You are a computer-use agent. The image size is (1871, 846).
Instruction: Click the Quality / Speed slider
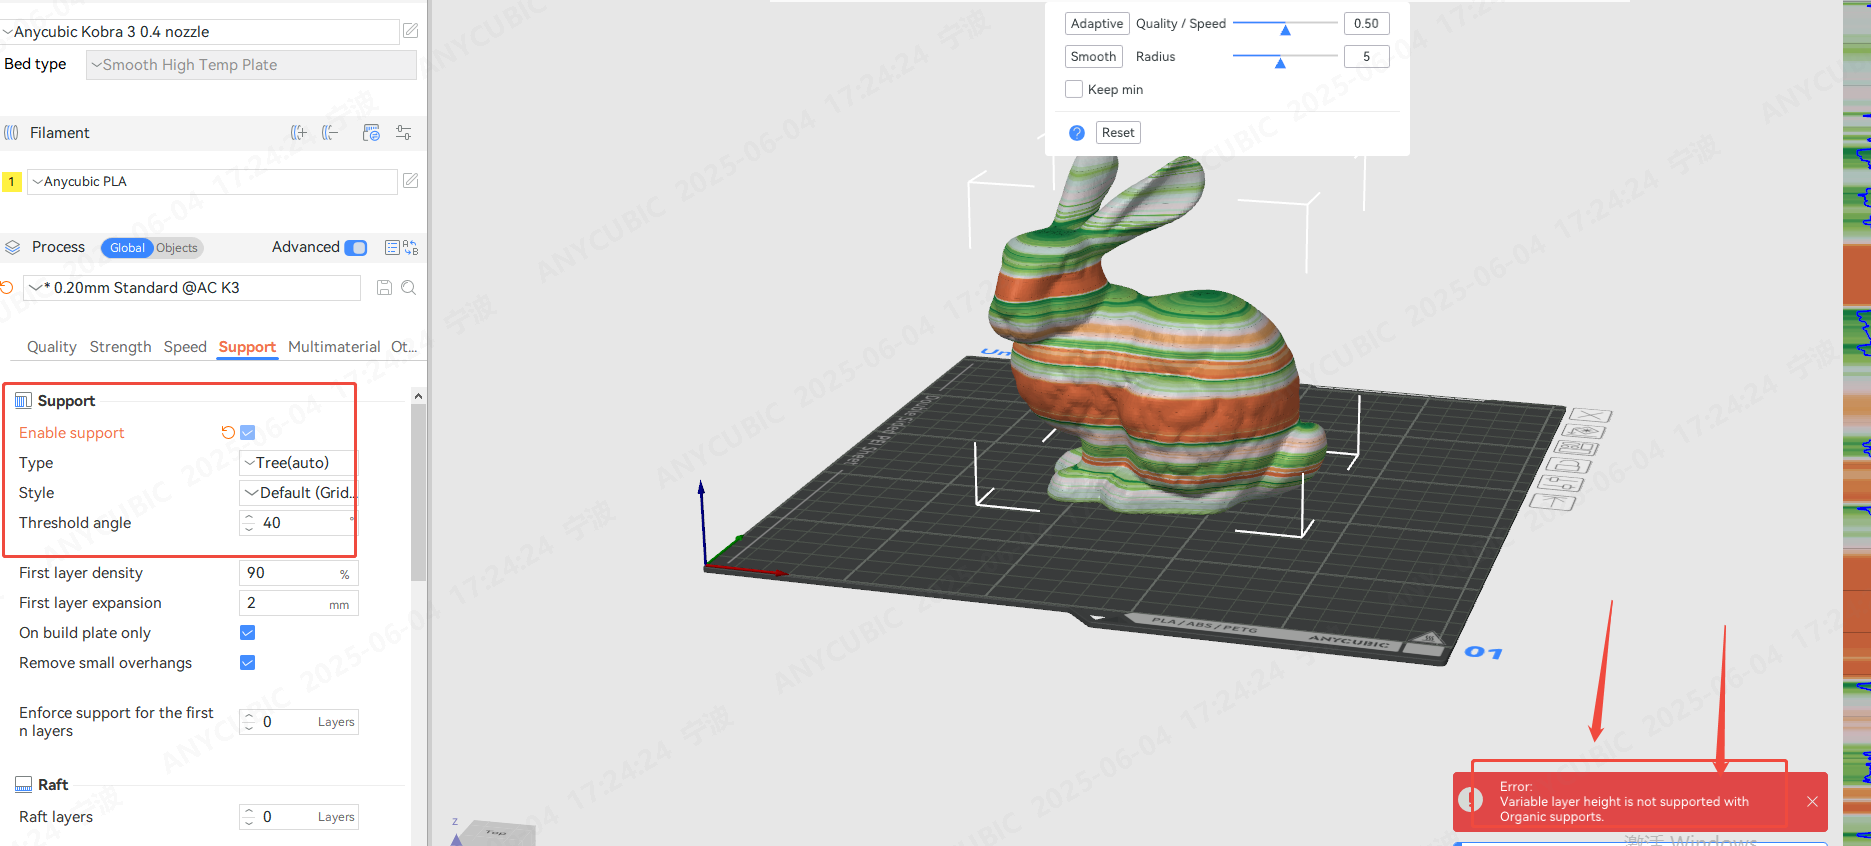[1285, 24]
